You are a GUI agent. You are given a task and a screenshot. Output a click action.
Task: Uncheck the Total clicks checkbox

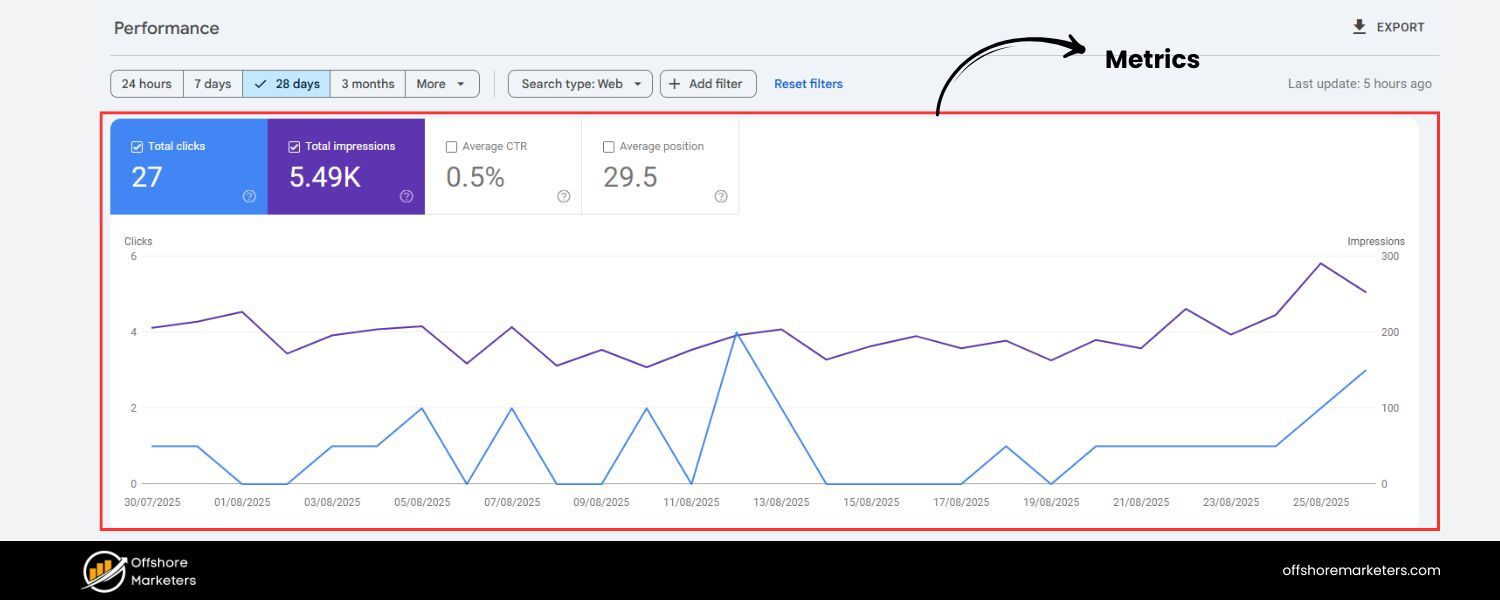click(136, 146)
